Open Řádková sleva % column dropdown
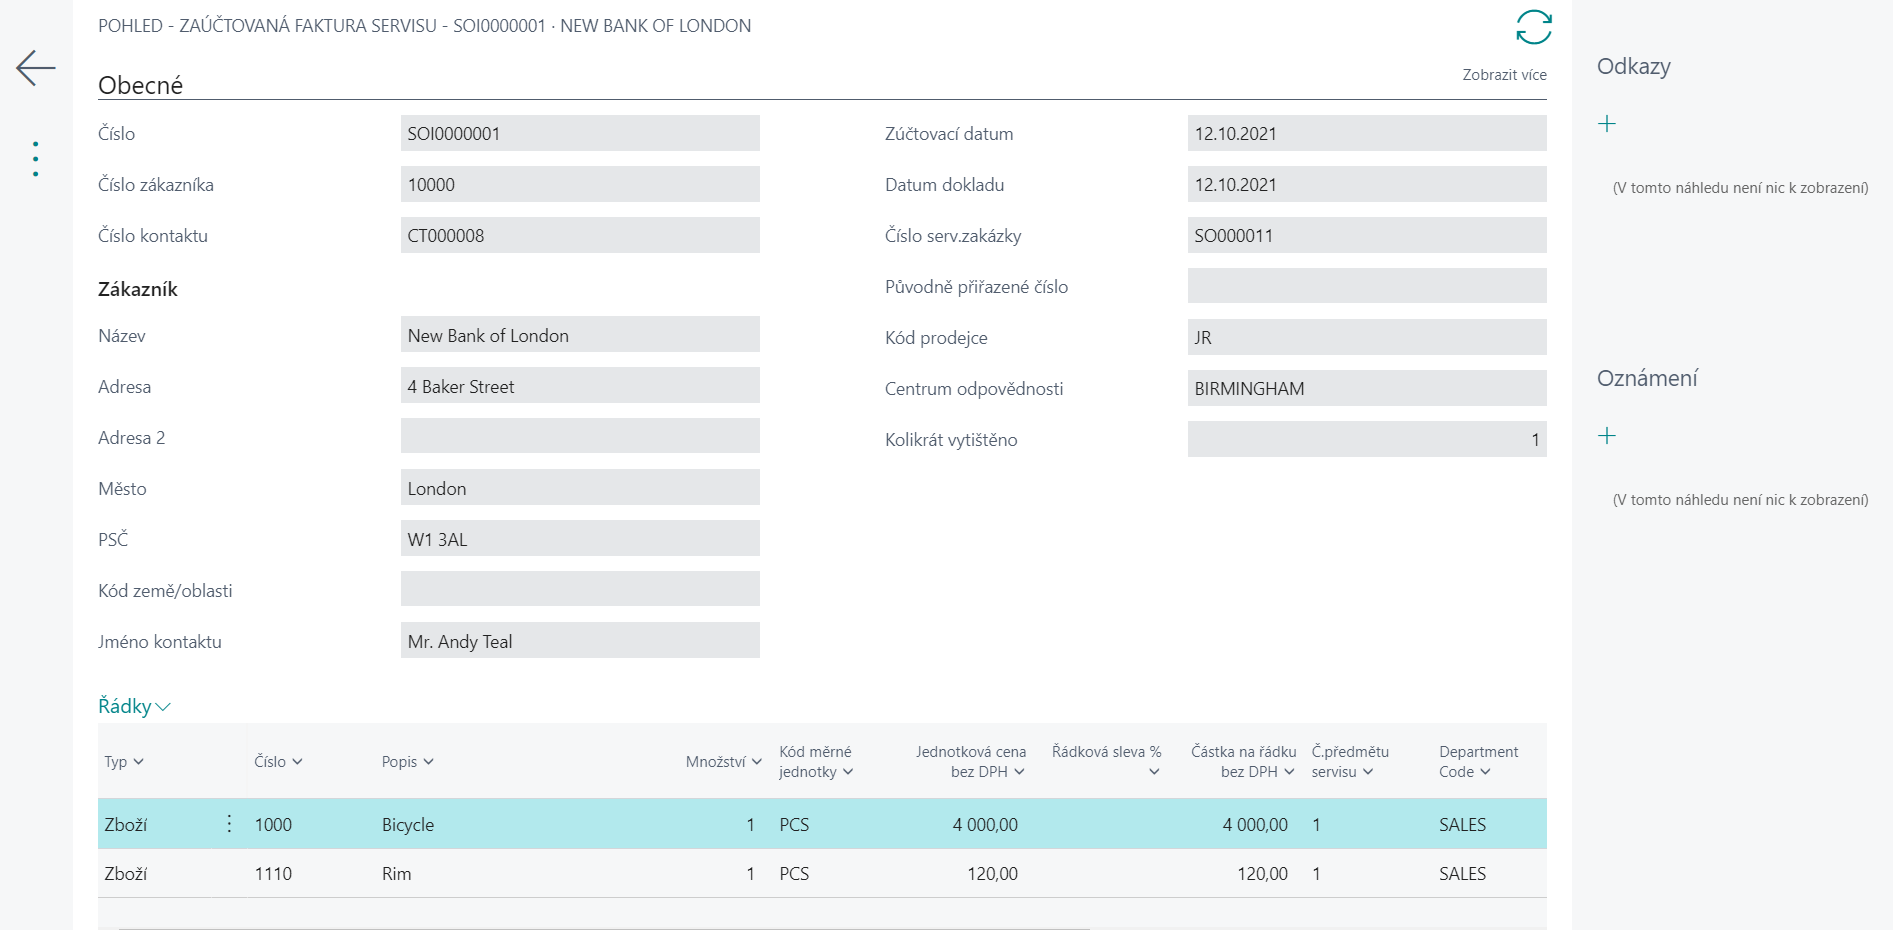Viewport: 1893px width, 930px height. (x=1107, y=762)
